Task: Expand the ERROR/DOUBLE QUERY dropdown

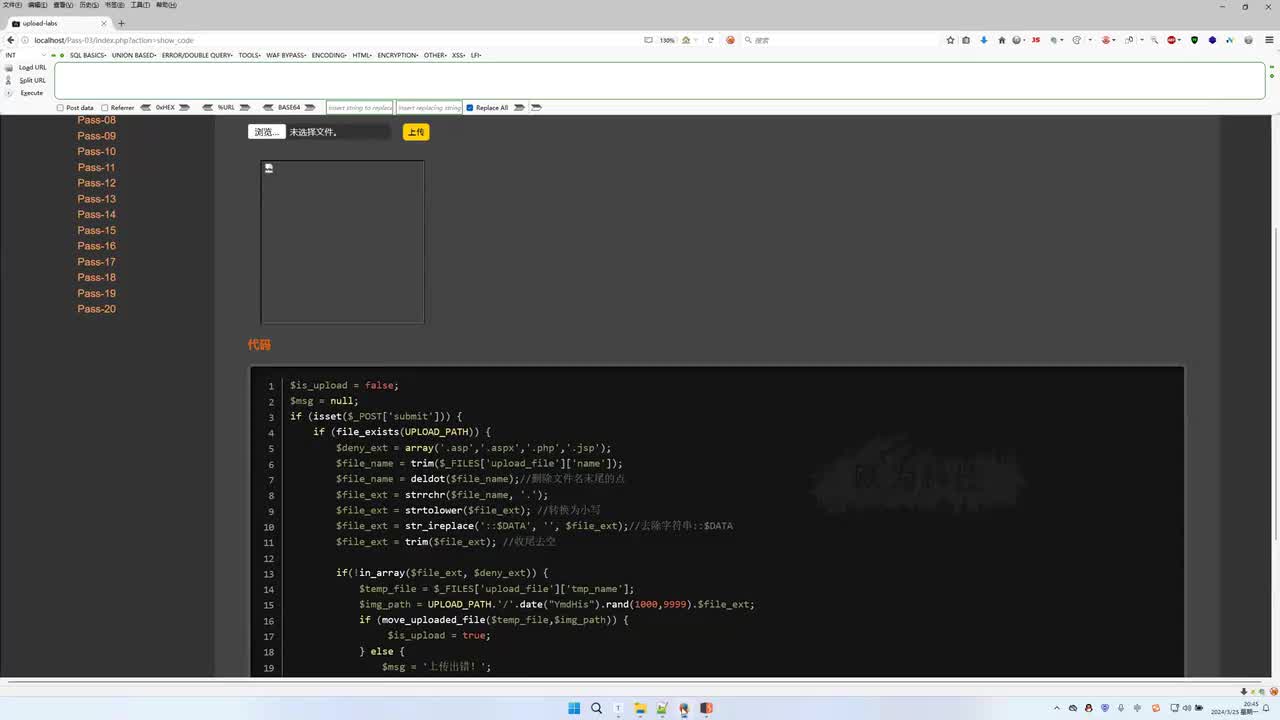Action: [x=197, y=55]
